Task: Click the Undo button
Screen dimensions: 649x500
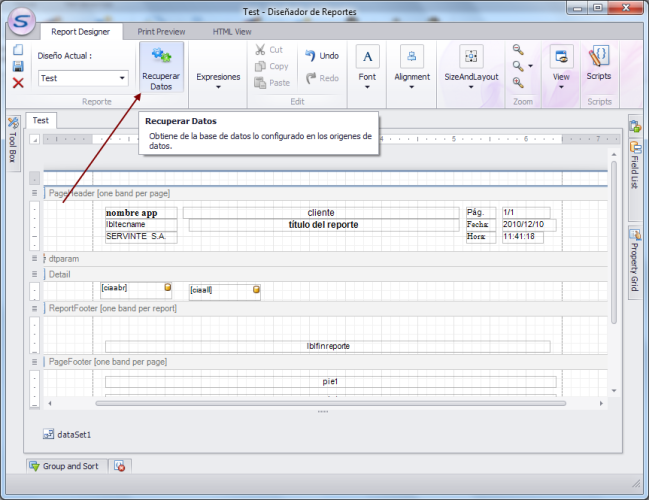Action: pyautogui.click(x=322, y=56)
